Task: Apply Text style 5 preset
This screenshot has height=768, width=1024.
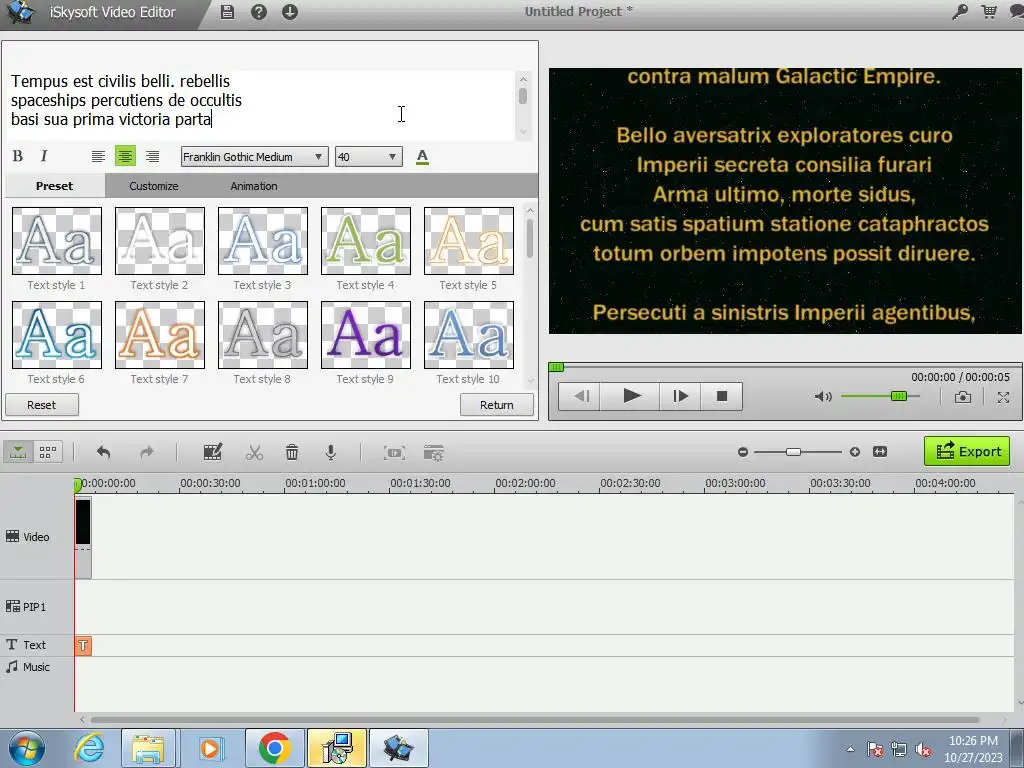Action: click(469, 241)
